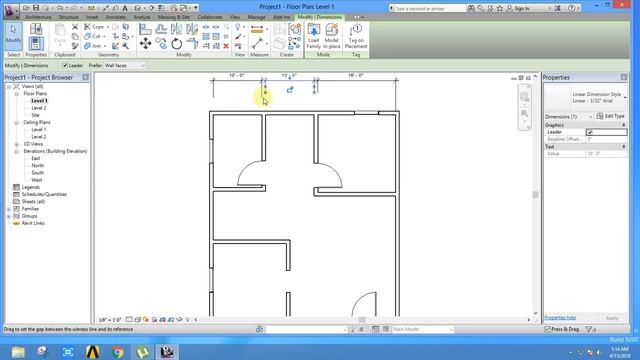
Task: Open the Manage ribbon tab
Action: click(256, 17)
